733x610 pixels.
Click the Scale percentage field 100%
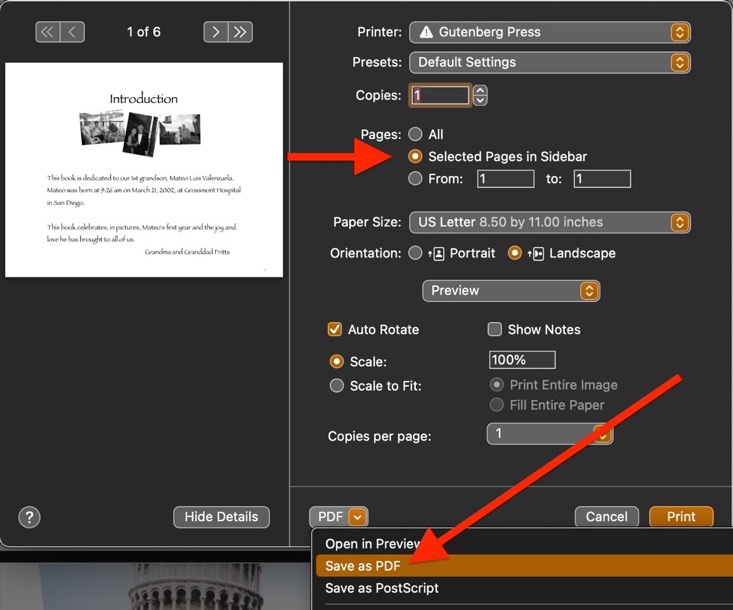(x=523, y=360)
